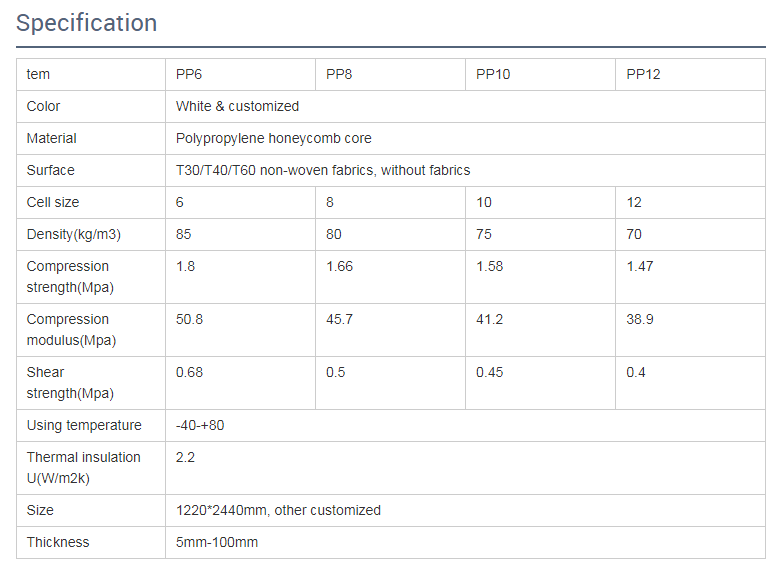Click the White & customized cell
The height and width of the screenshot is (567, 780).
tap(237, 106)
